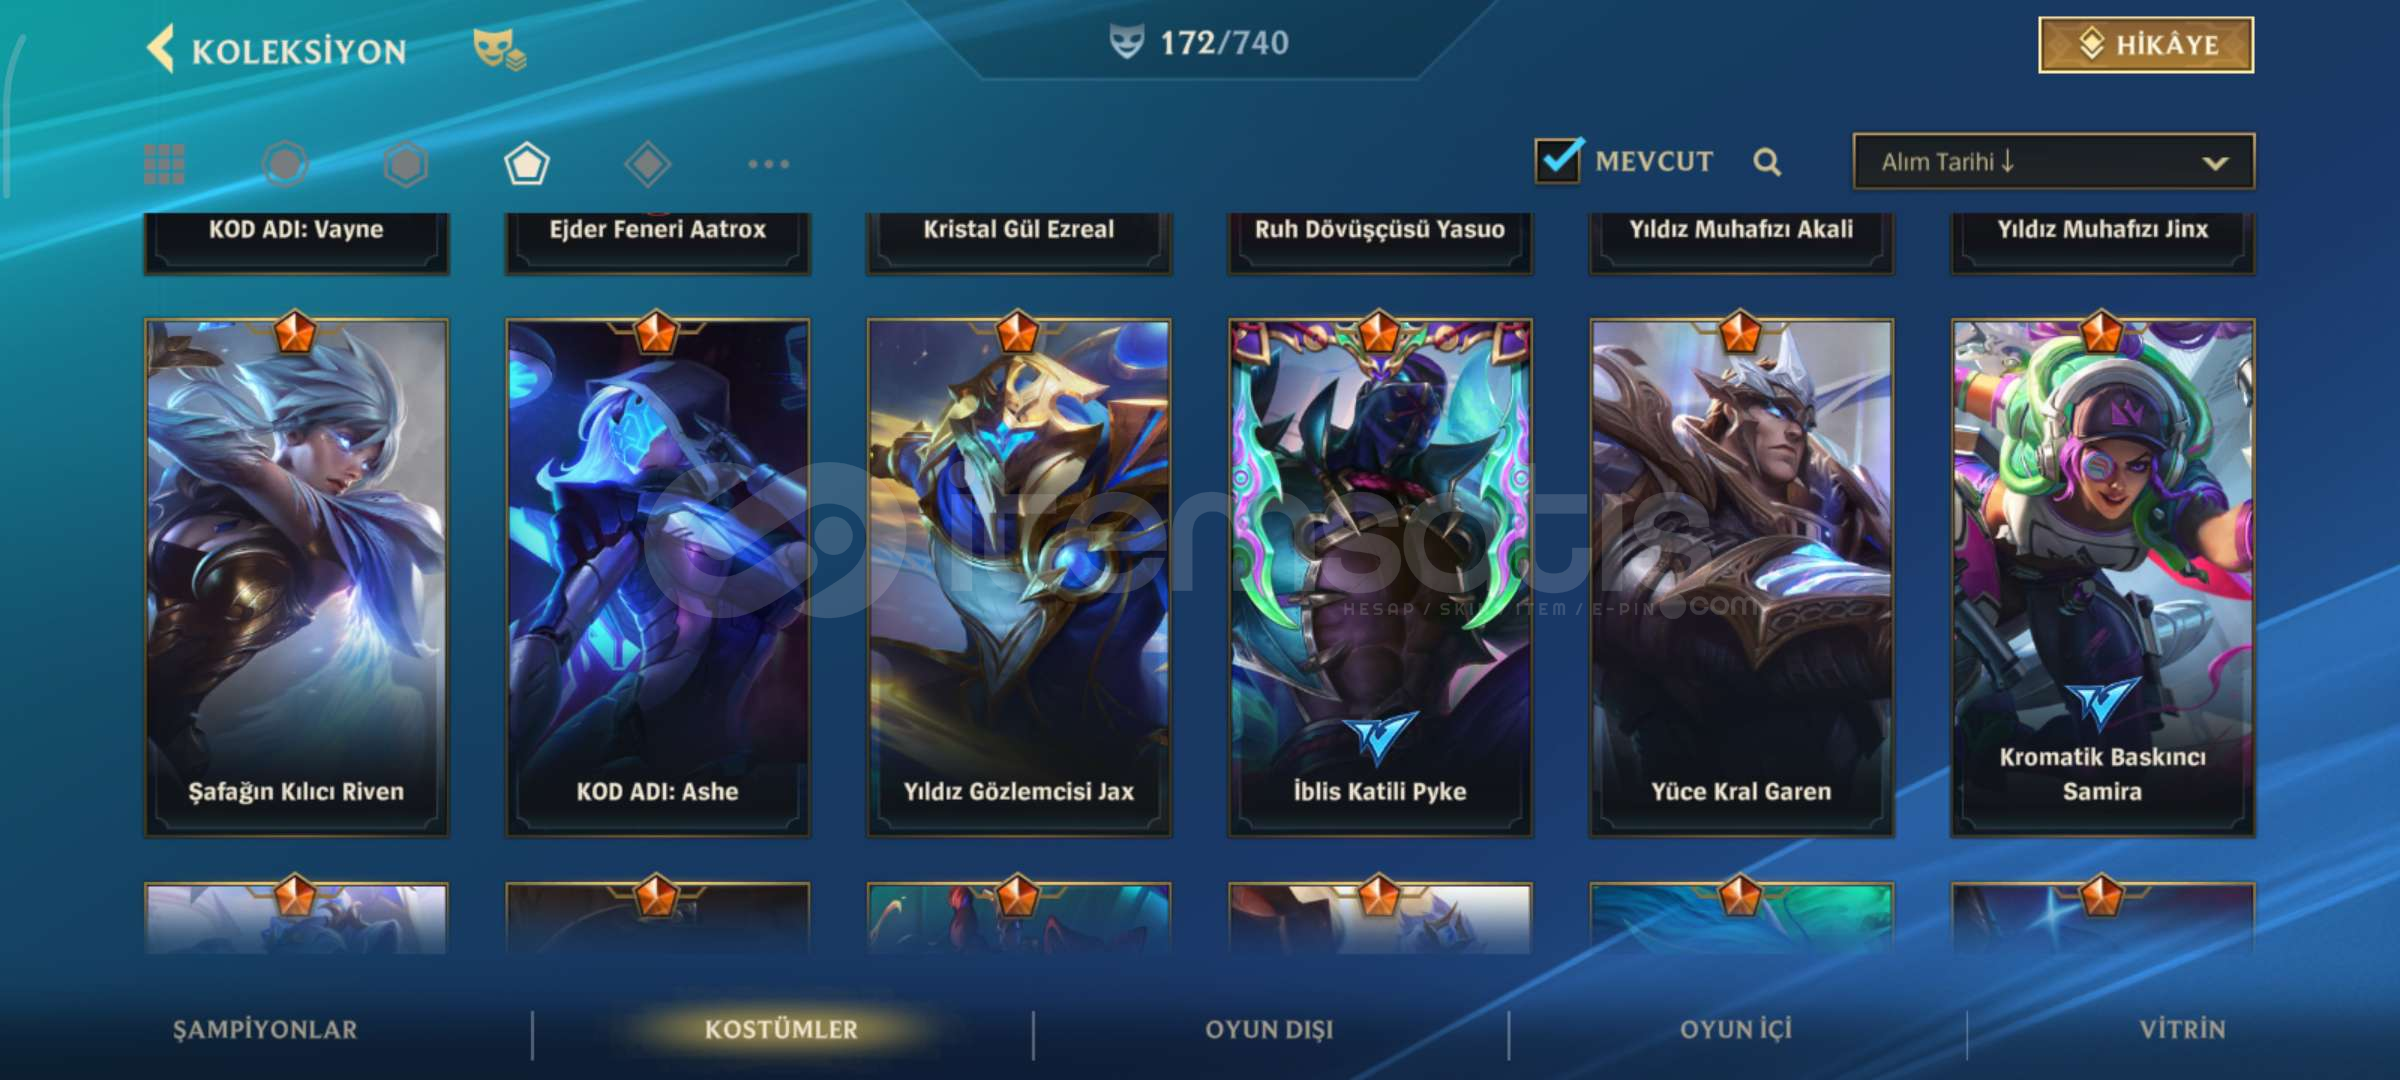Select the diamond rarity filter icon

[647, 164]
